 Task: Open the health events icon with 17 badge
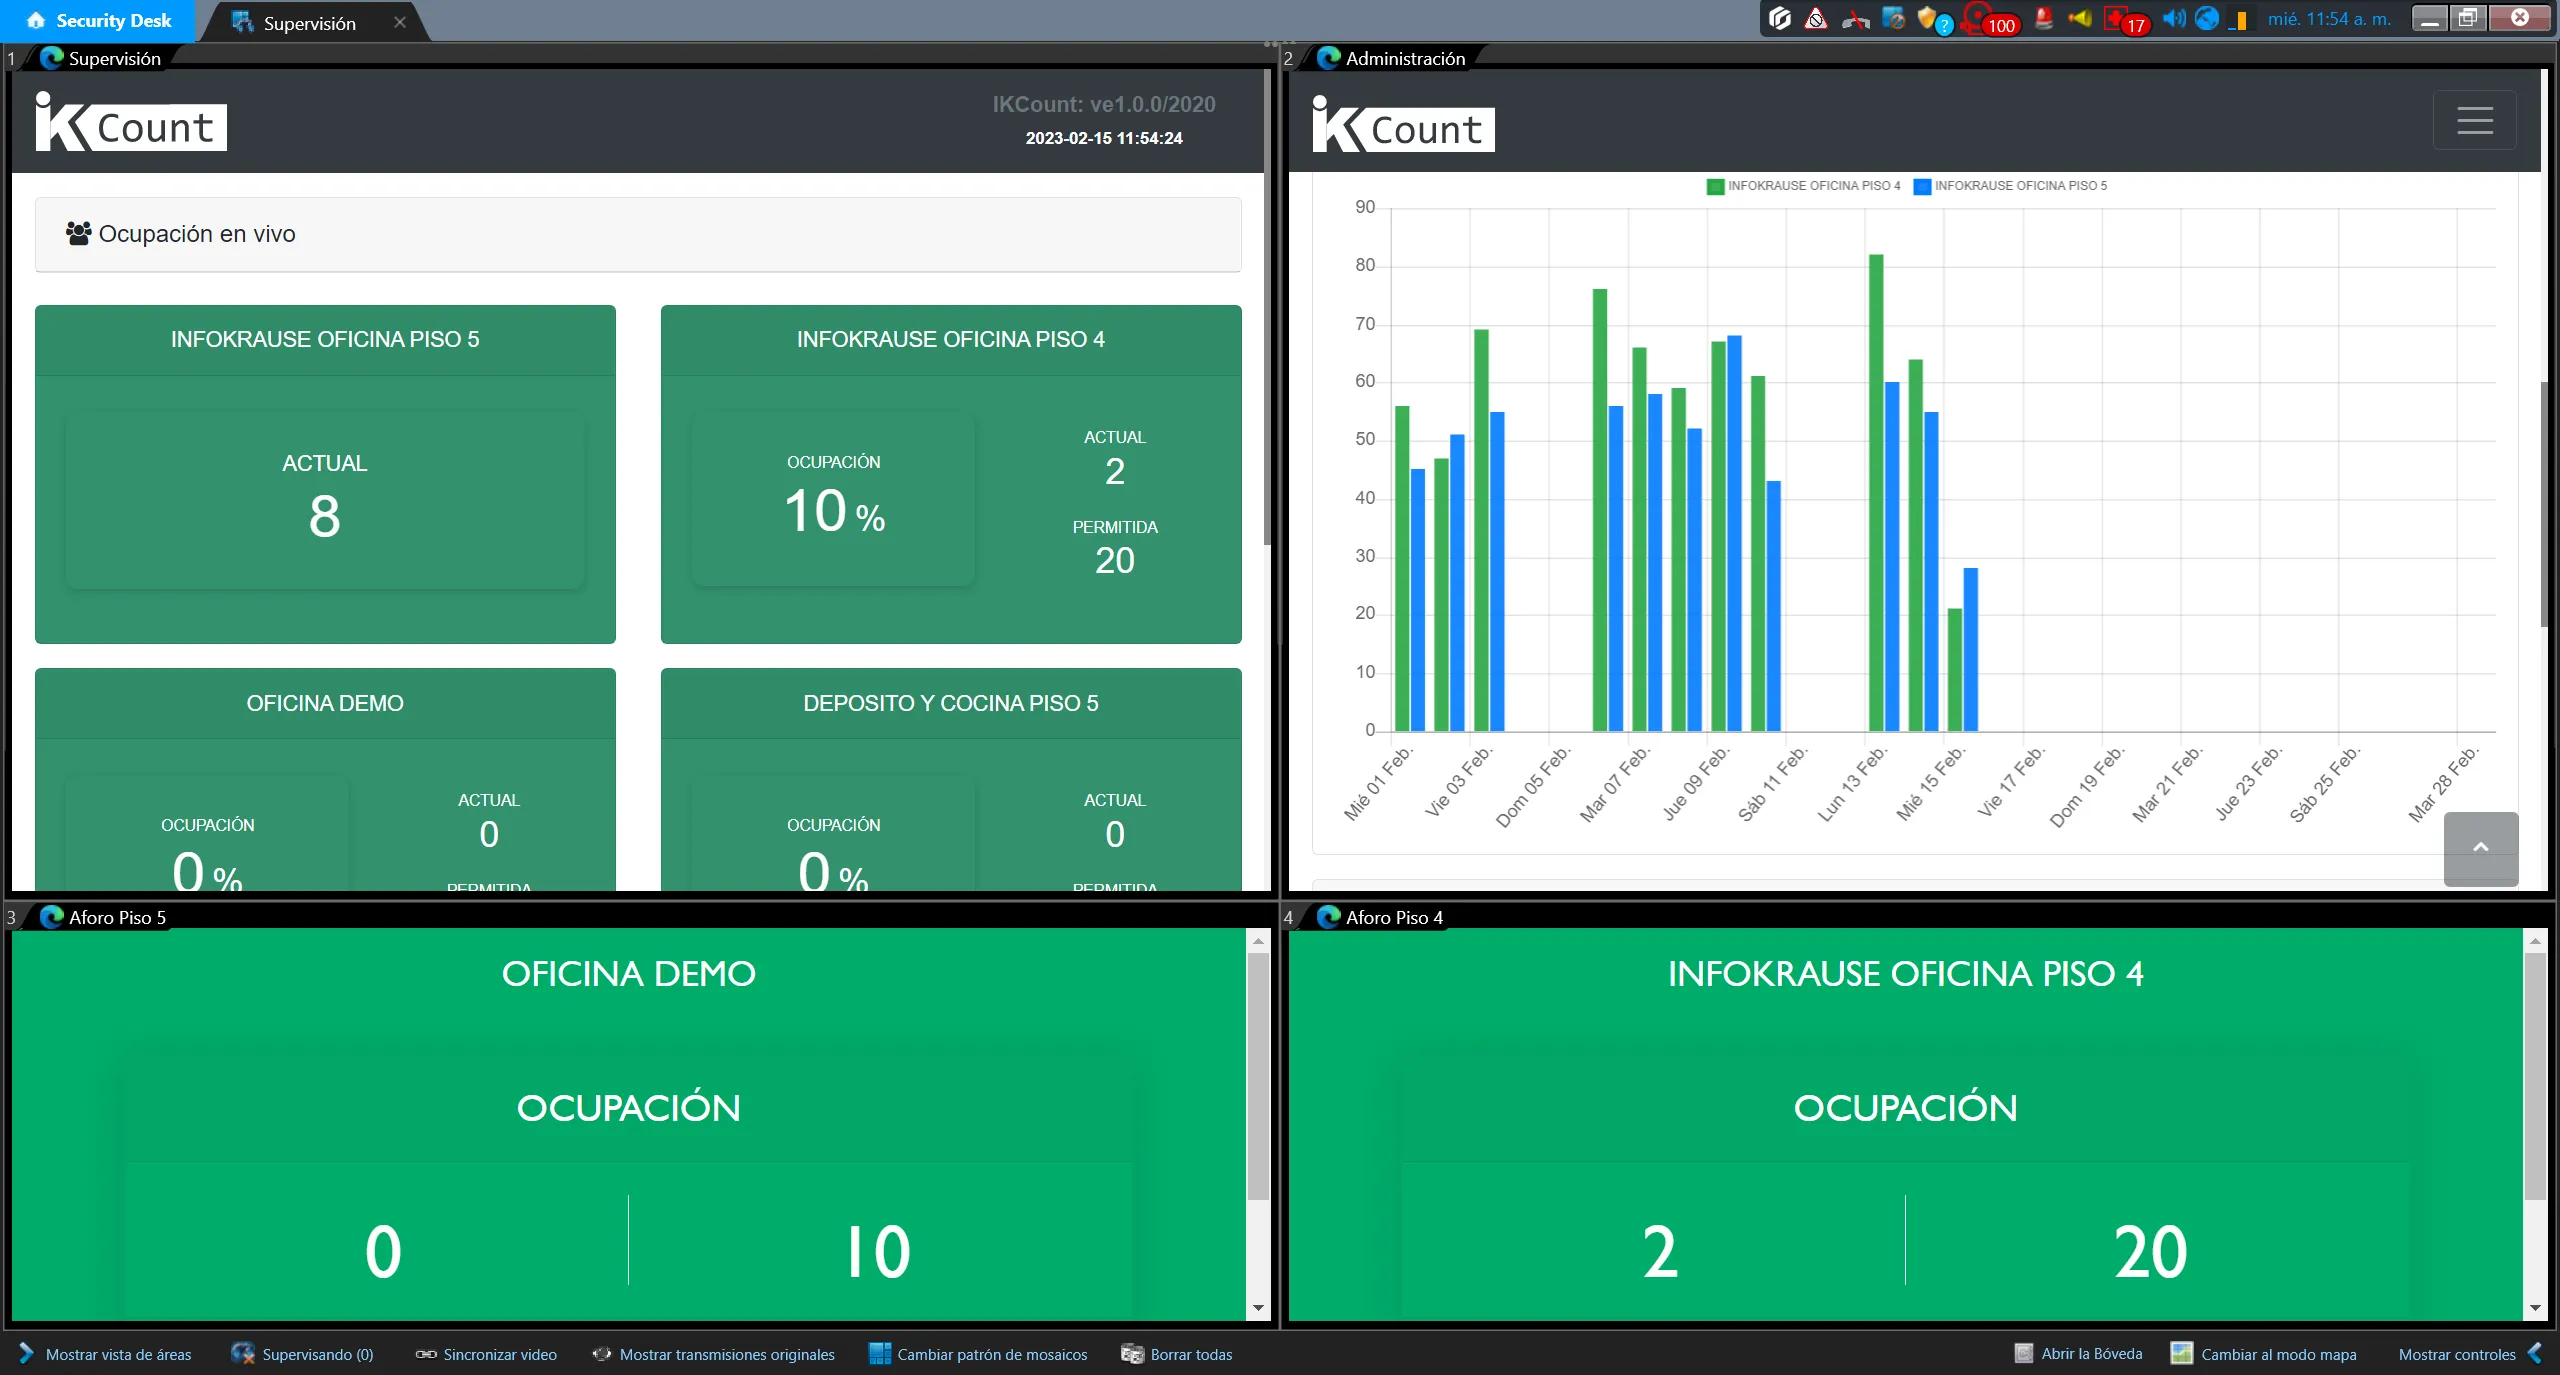pos(2118,19)
